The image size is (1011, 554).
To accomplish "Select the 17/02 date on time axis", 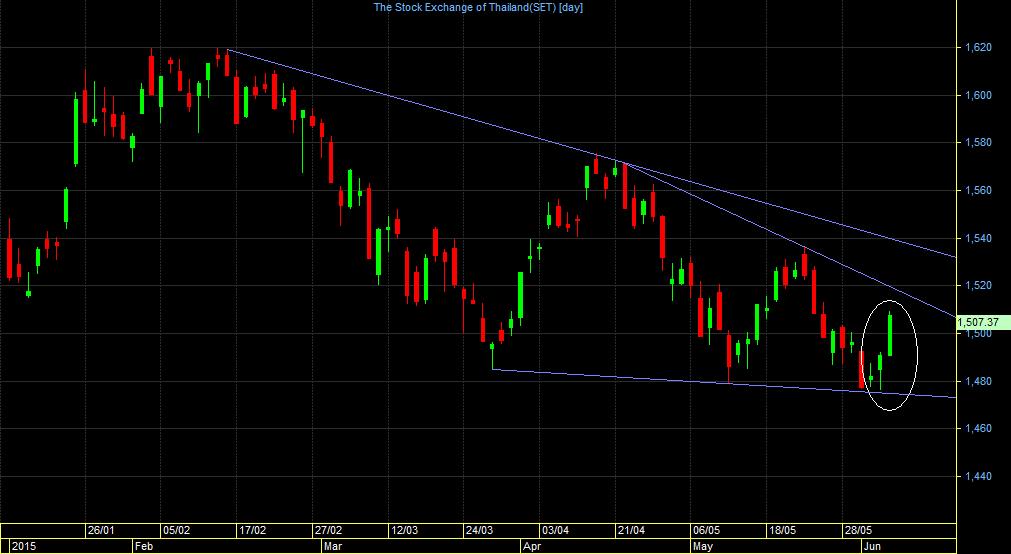I will click(252, 530).
